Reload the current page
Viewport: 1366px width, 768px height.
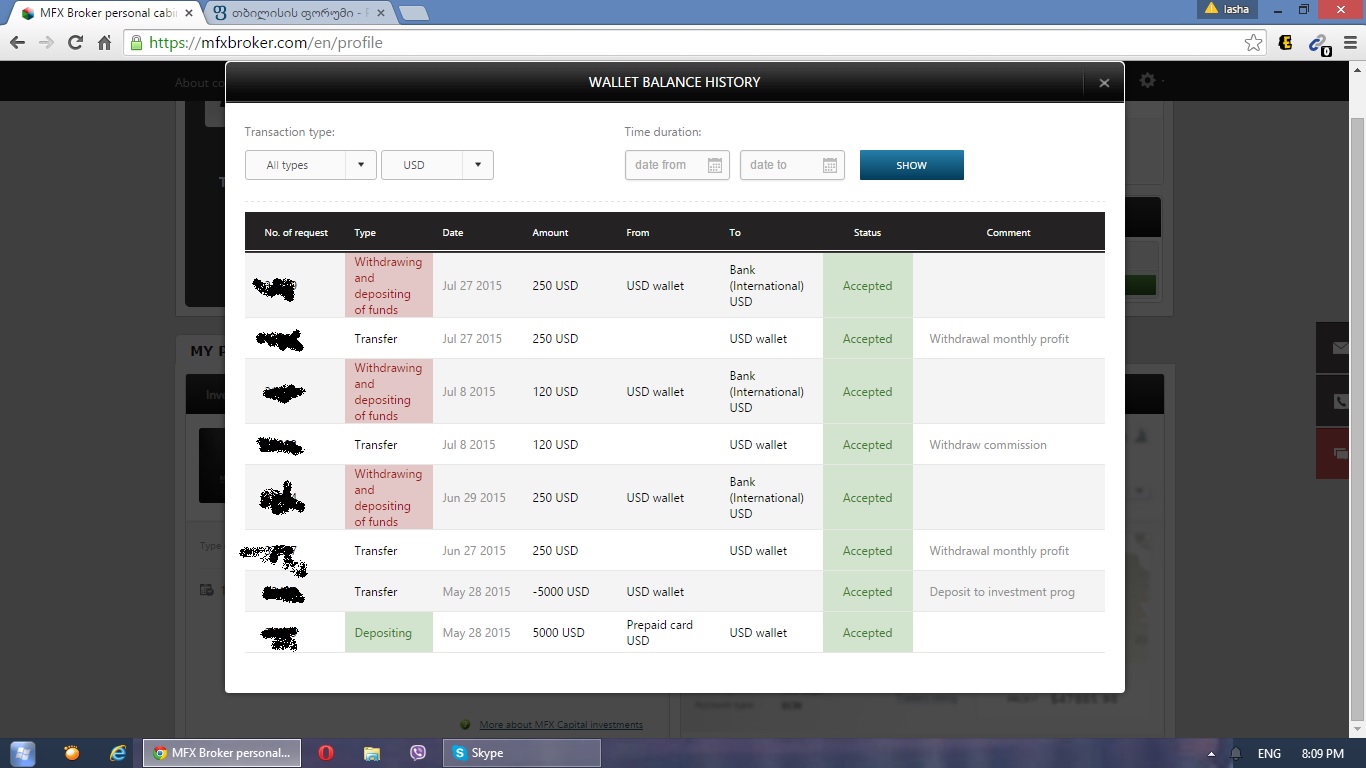coord(75,43)
